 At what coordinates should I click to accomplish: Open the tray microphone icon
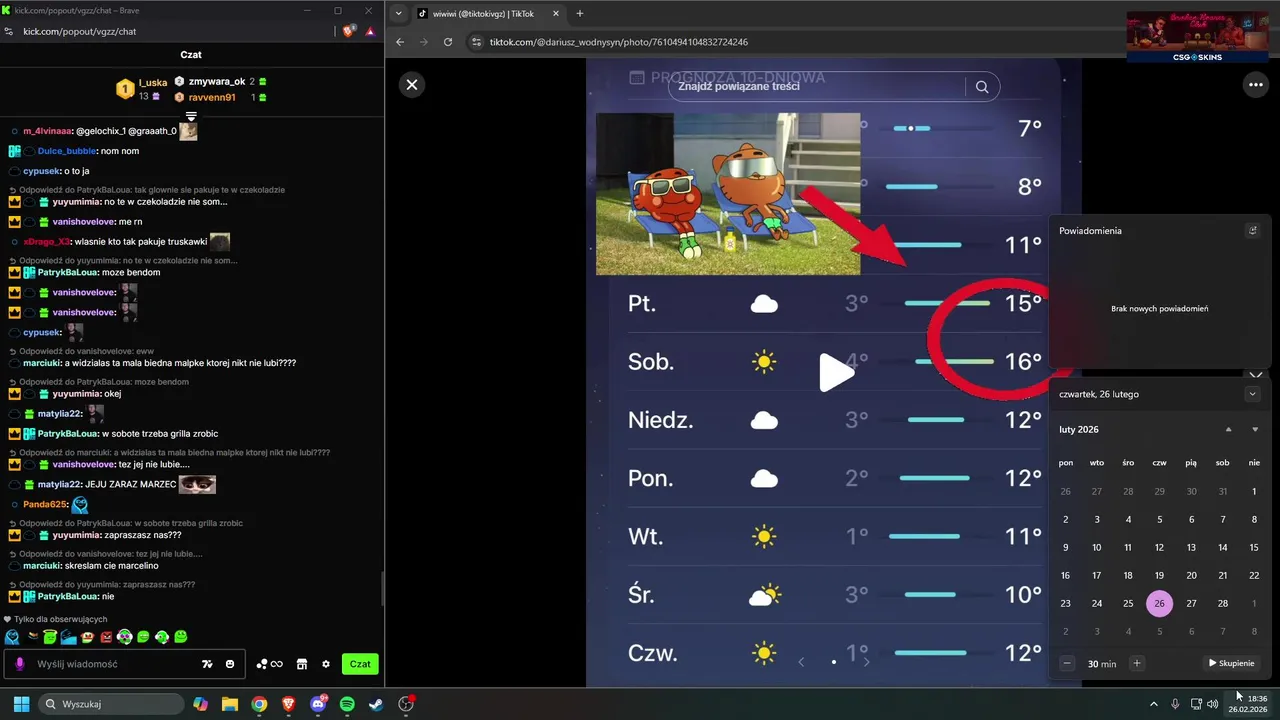point(1175,704)
